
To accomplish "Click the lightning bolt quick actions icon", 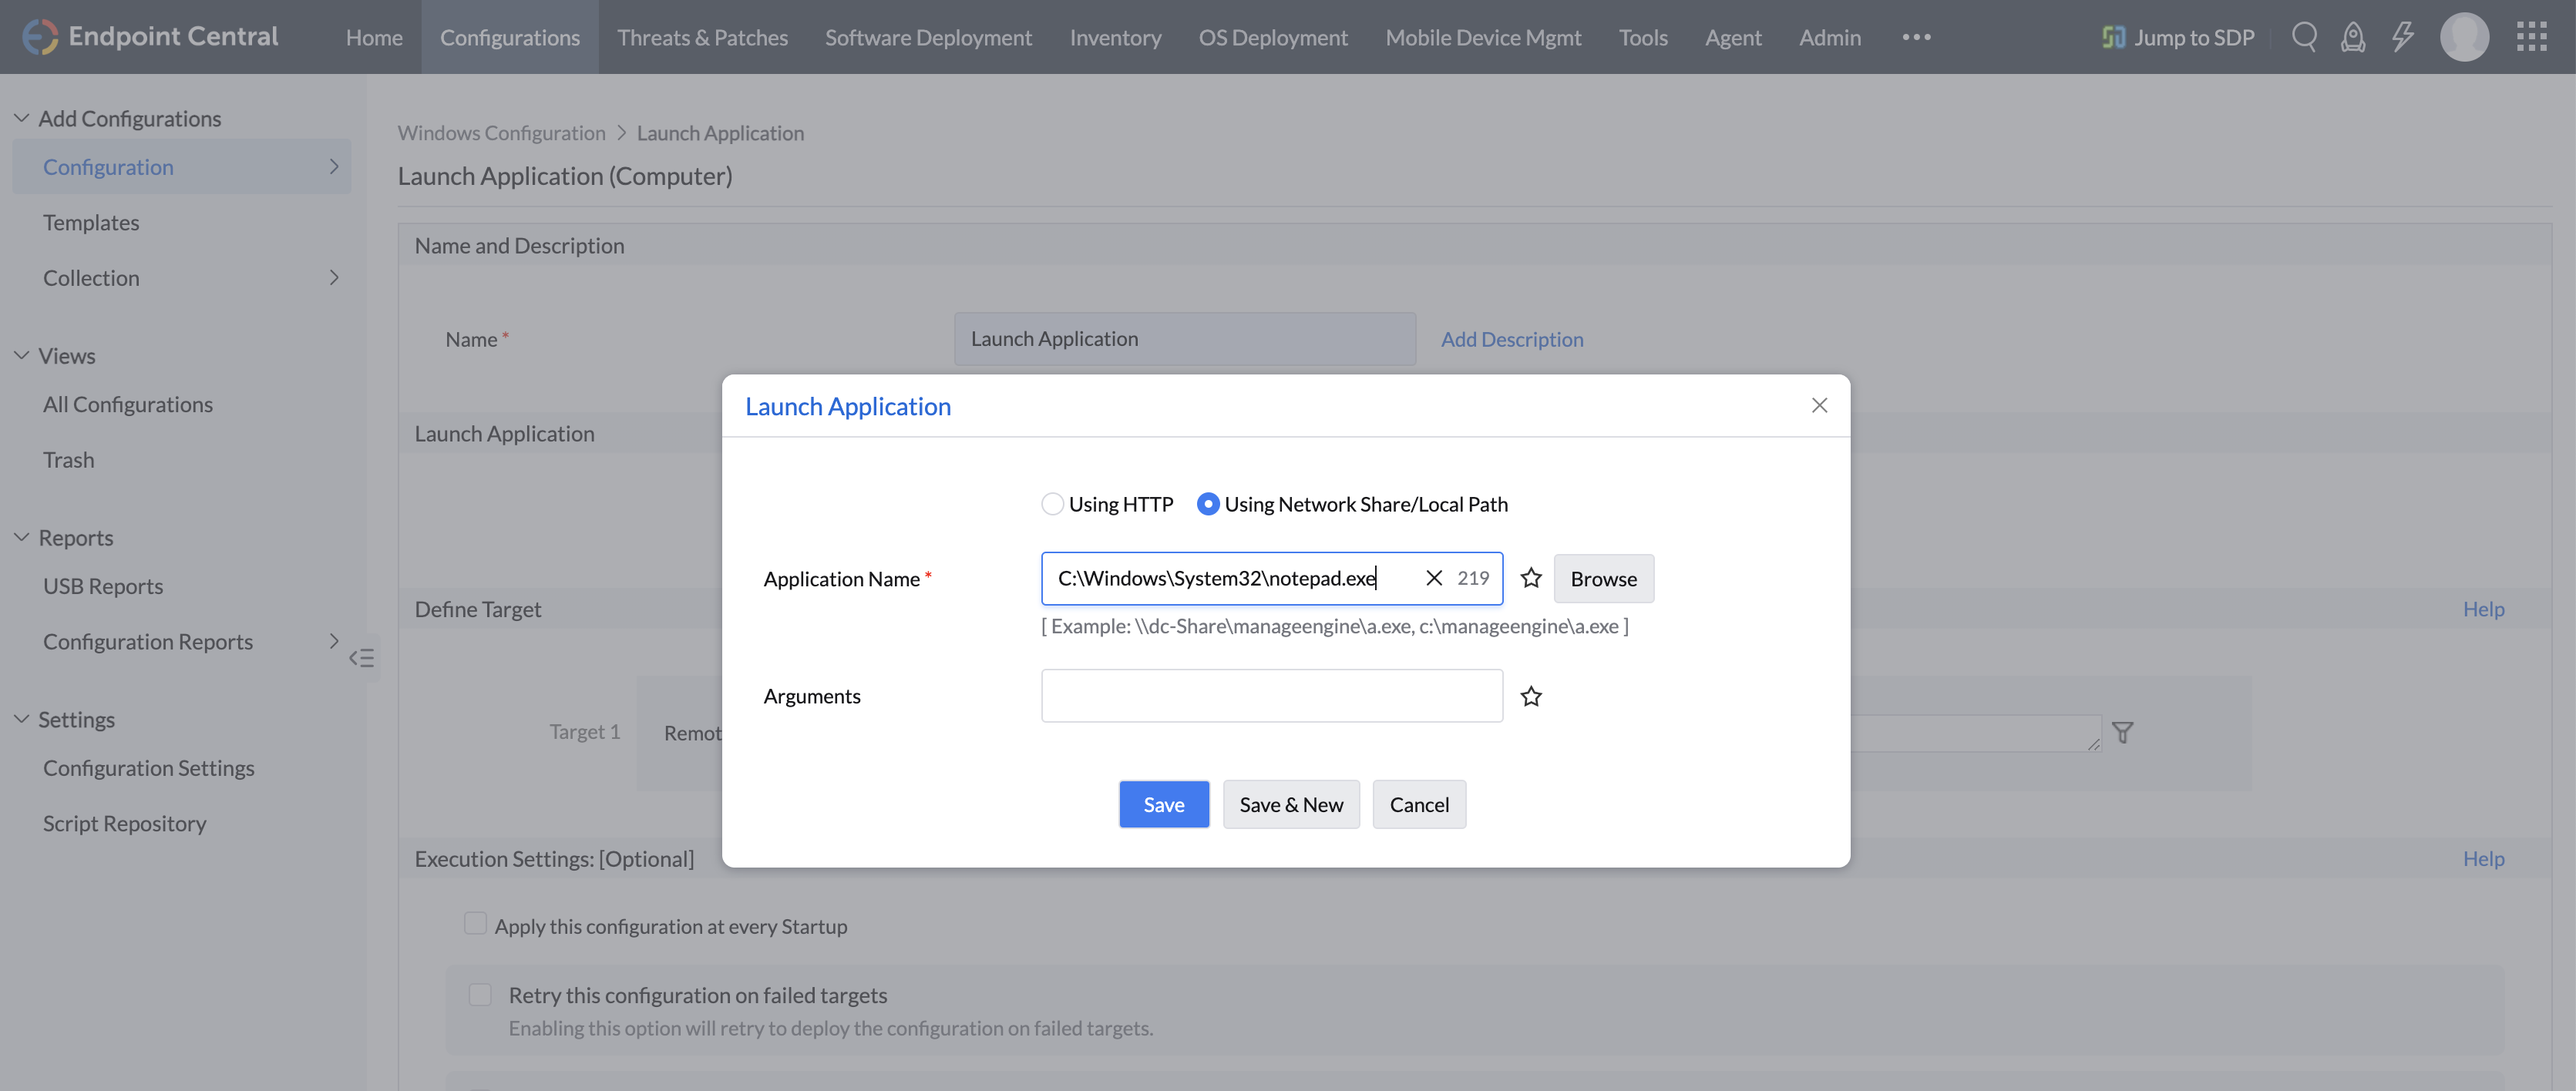I will point(2402,37).
